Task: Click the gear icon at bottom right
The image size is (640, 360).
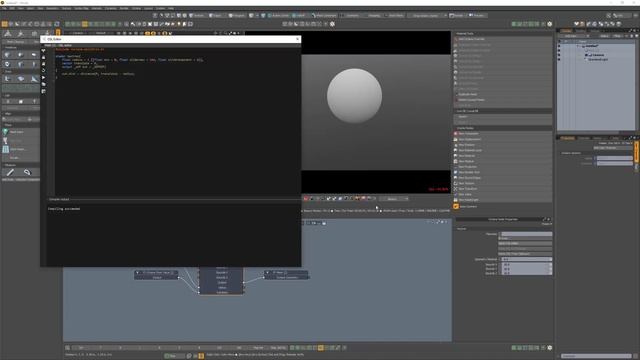Action: click(x=549, y=348)
